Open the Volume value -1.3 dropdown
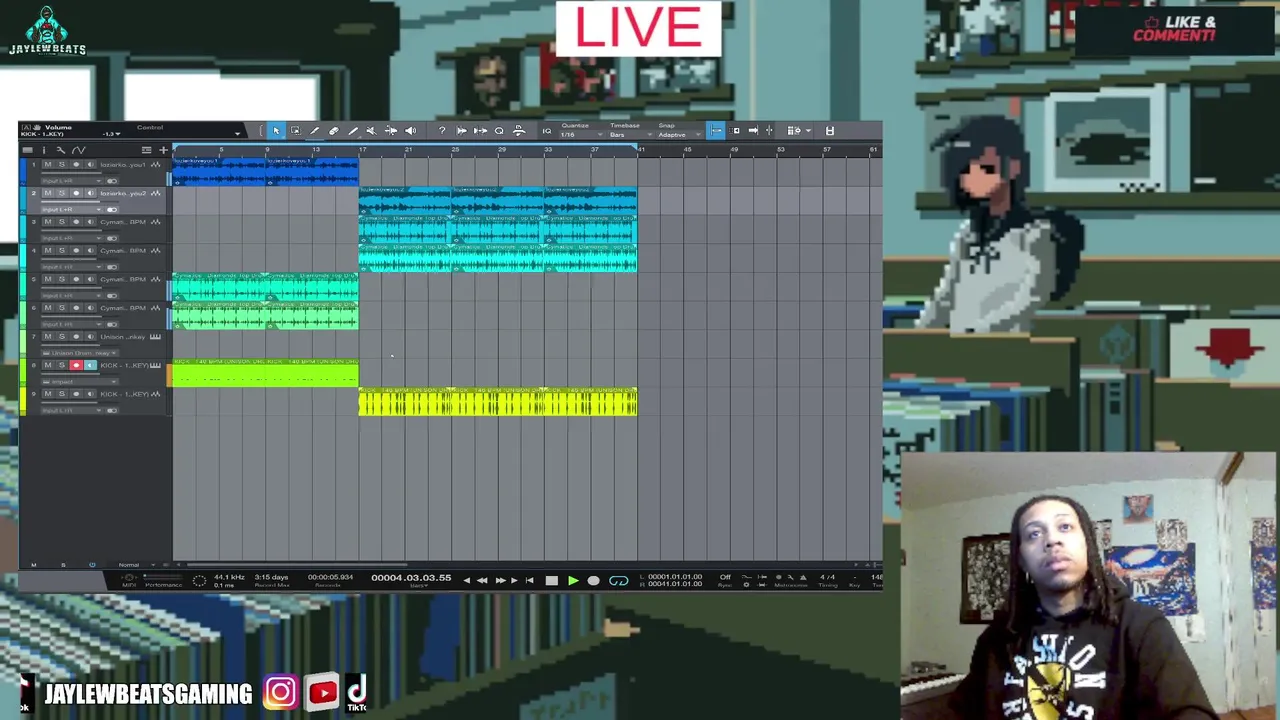The width and height of the screenshot is (1280, 720). coord(111,134)
